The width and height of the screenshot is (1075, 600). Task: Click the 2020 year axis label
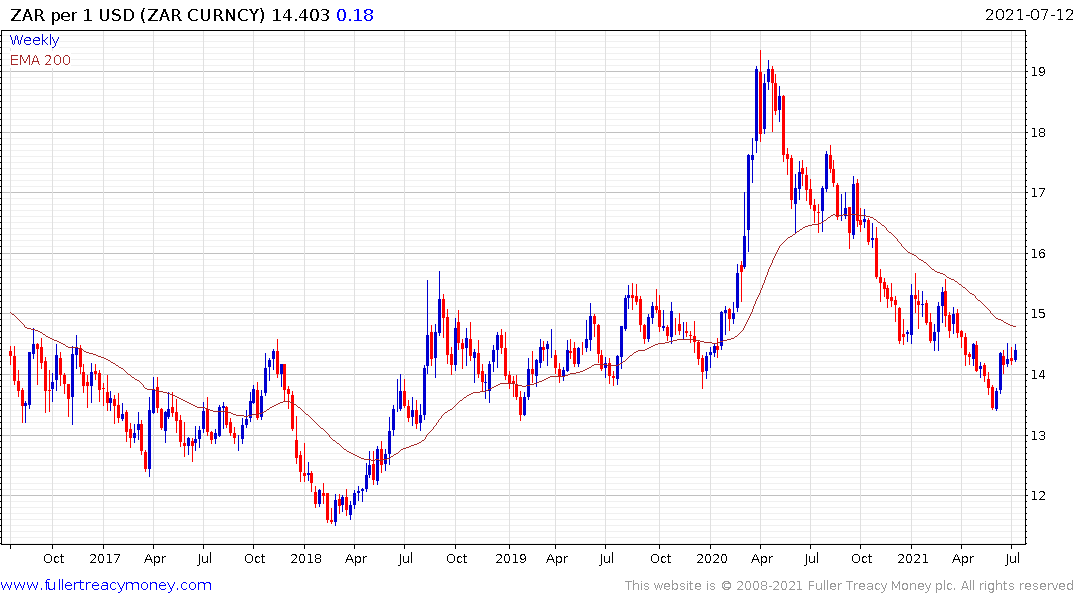712,558
